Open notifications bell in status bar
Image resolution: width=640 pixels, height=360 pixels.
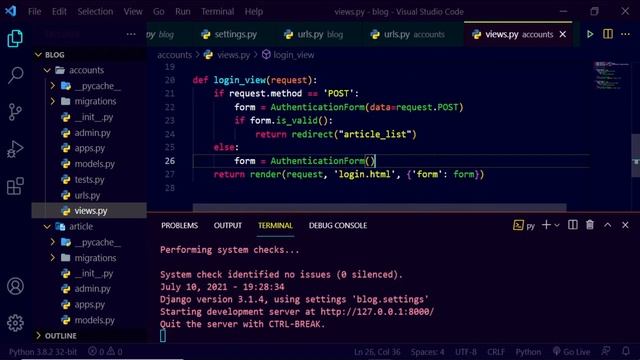(626, 351)
